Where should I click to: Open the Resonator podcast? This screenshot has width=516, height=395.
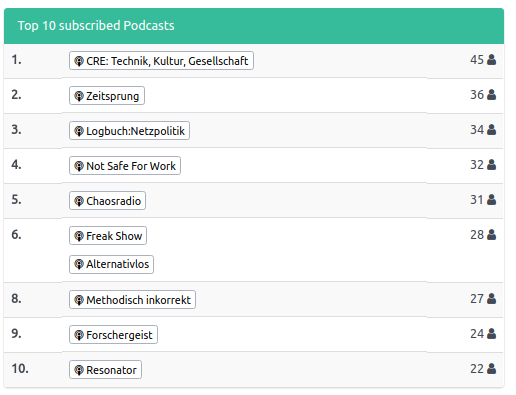[x=105, y=370]
